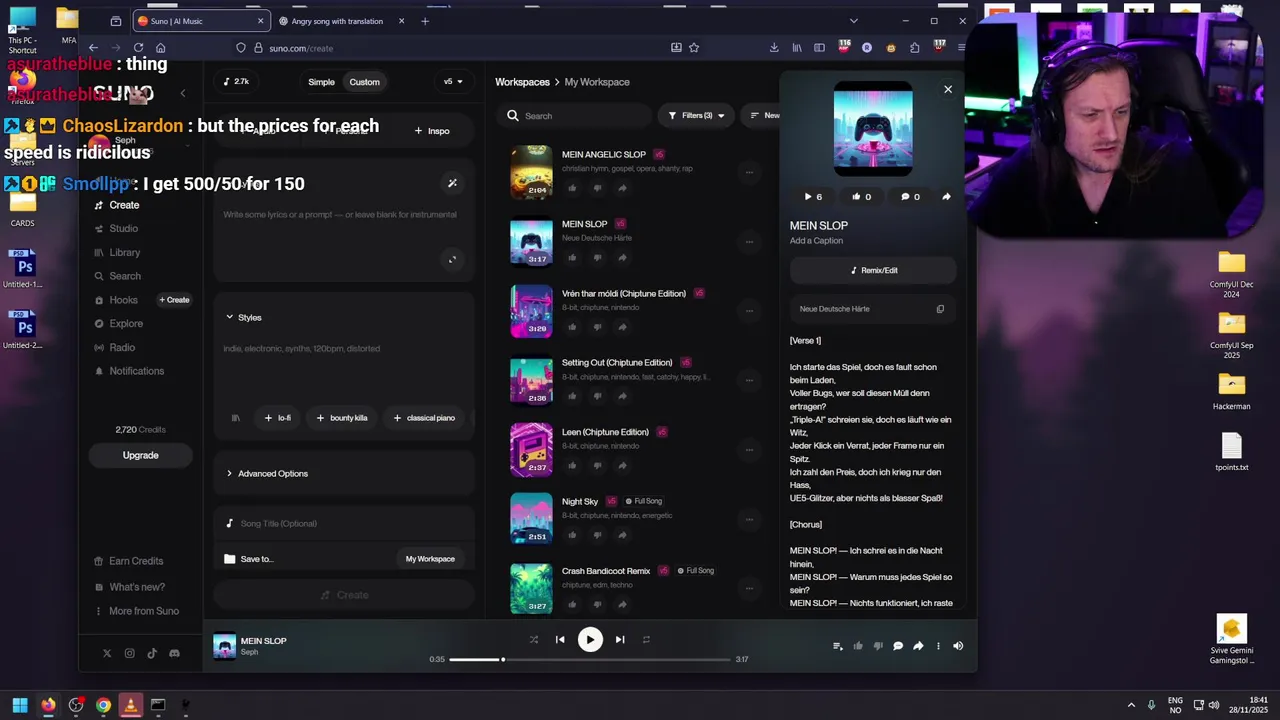
Task: Skip to next track
Action: pos(620,640)
